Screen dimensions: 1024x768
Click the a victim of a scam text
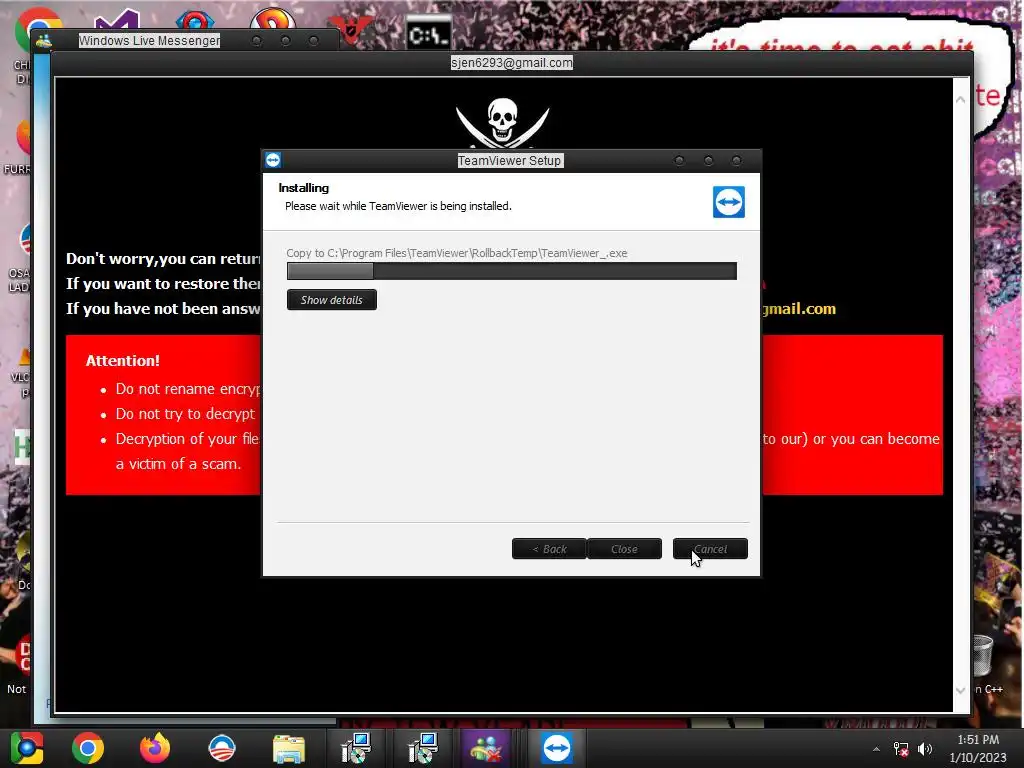click(x=178, y=464)
